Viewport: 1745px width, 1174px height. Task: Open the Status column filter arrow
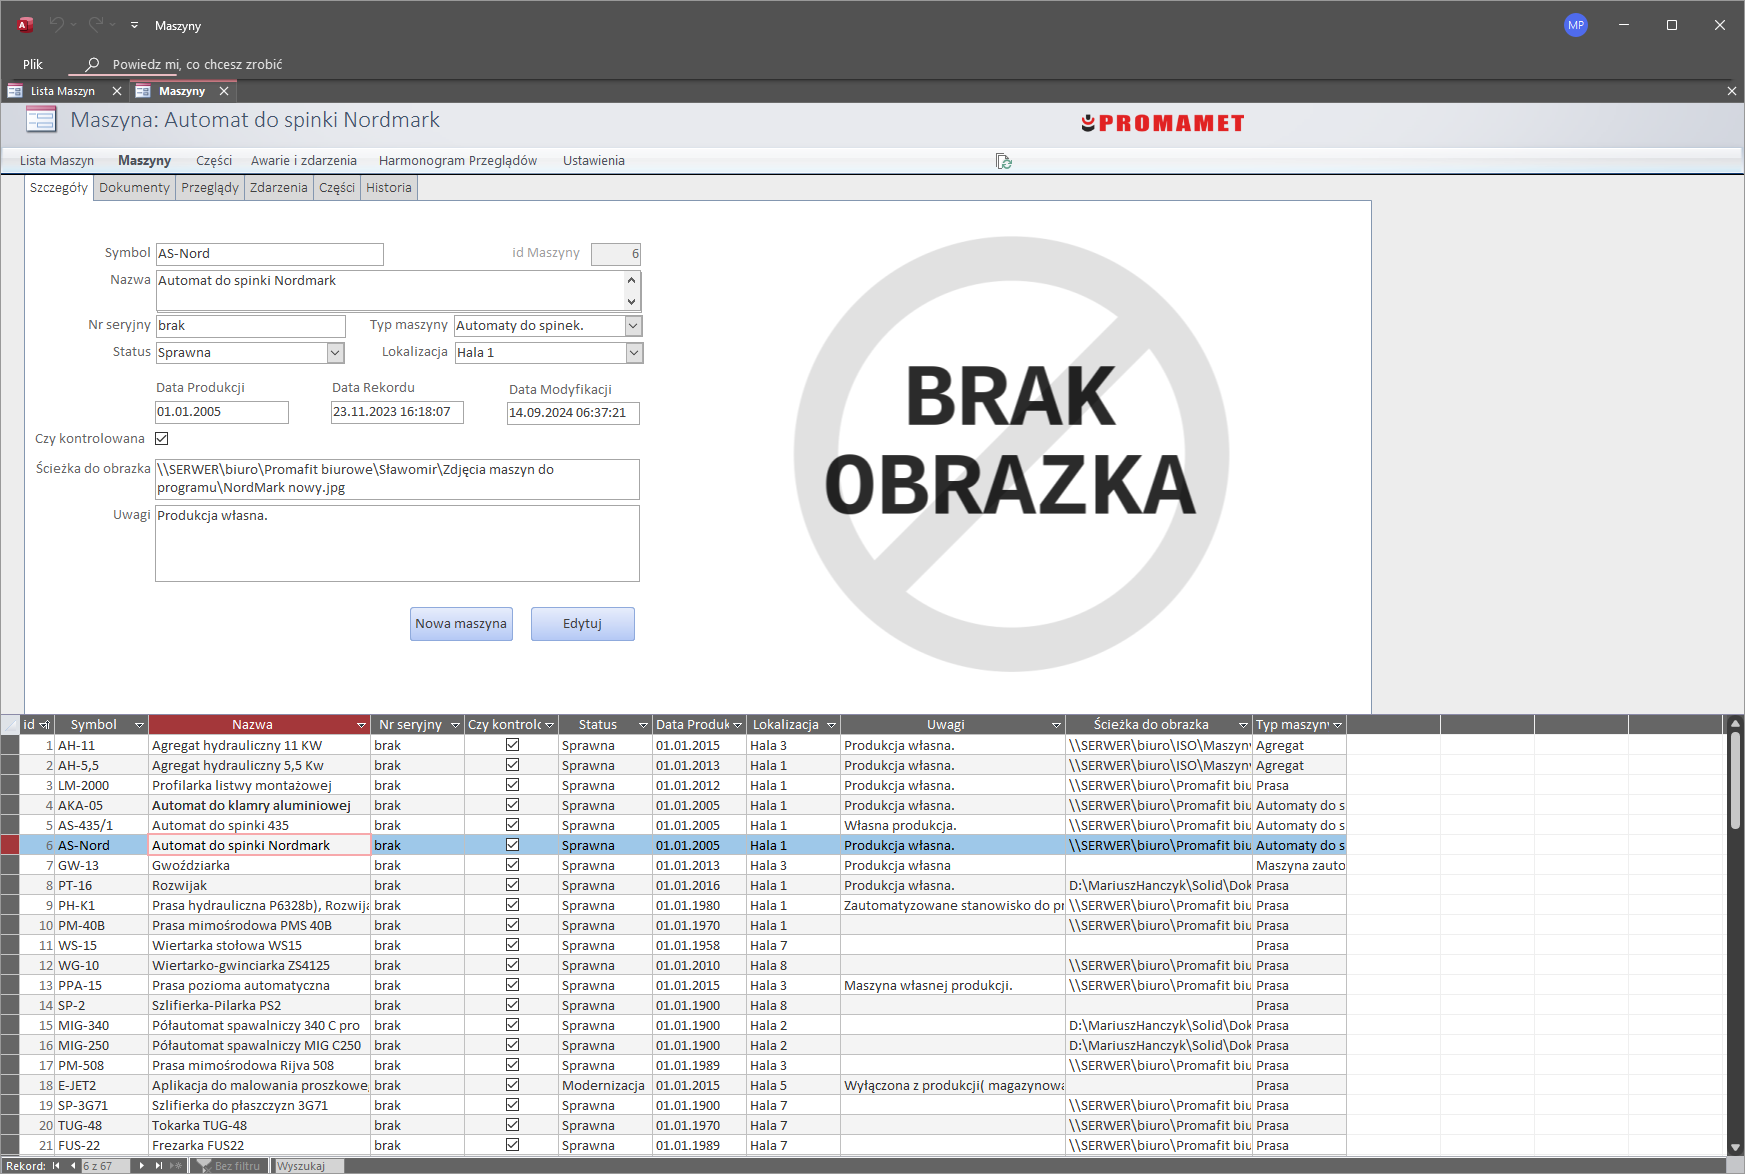[x=641, y=725]
